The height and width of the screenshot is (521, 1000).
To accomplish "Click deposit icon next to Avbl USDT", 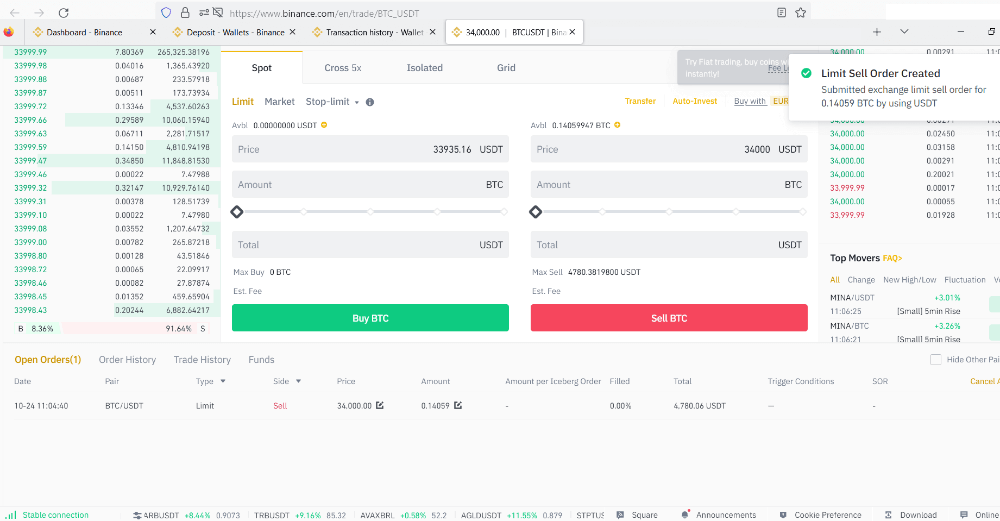I will click(x=324, y=125).
